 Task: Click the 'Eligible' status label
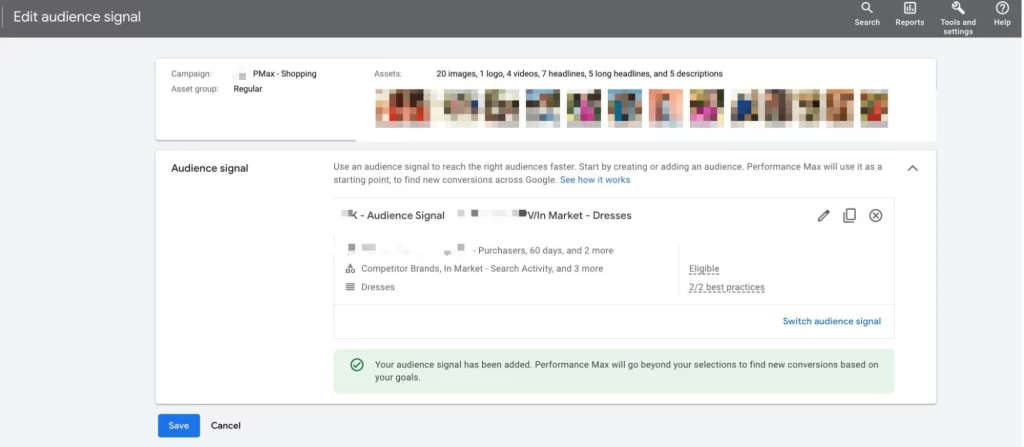pos(704,269)
